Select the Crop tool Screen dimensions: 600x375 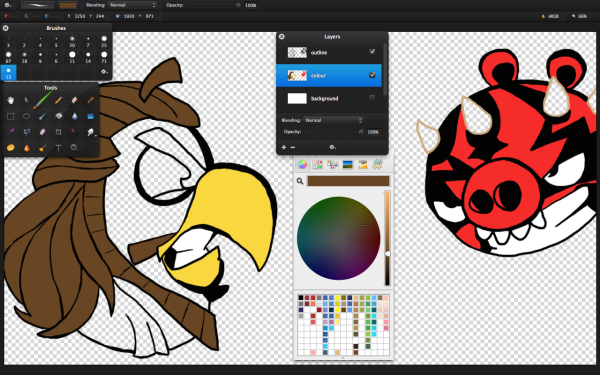click(x=59, y=132)
